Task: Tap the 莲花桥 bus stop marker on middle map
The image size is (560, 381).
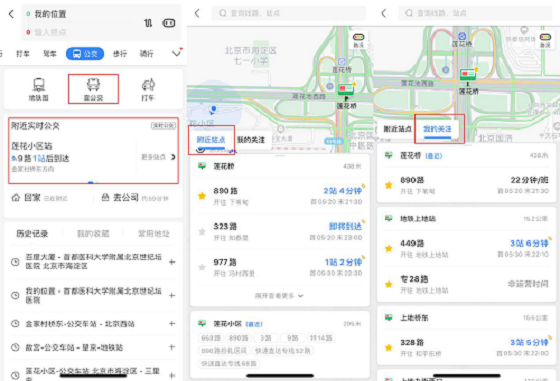Action: click(x=346, y=89)
